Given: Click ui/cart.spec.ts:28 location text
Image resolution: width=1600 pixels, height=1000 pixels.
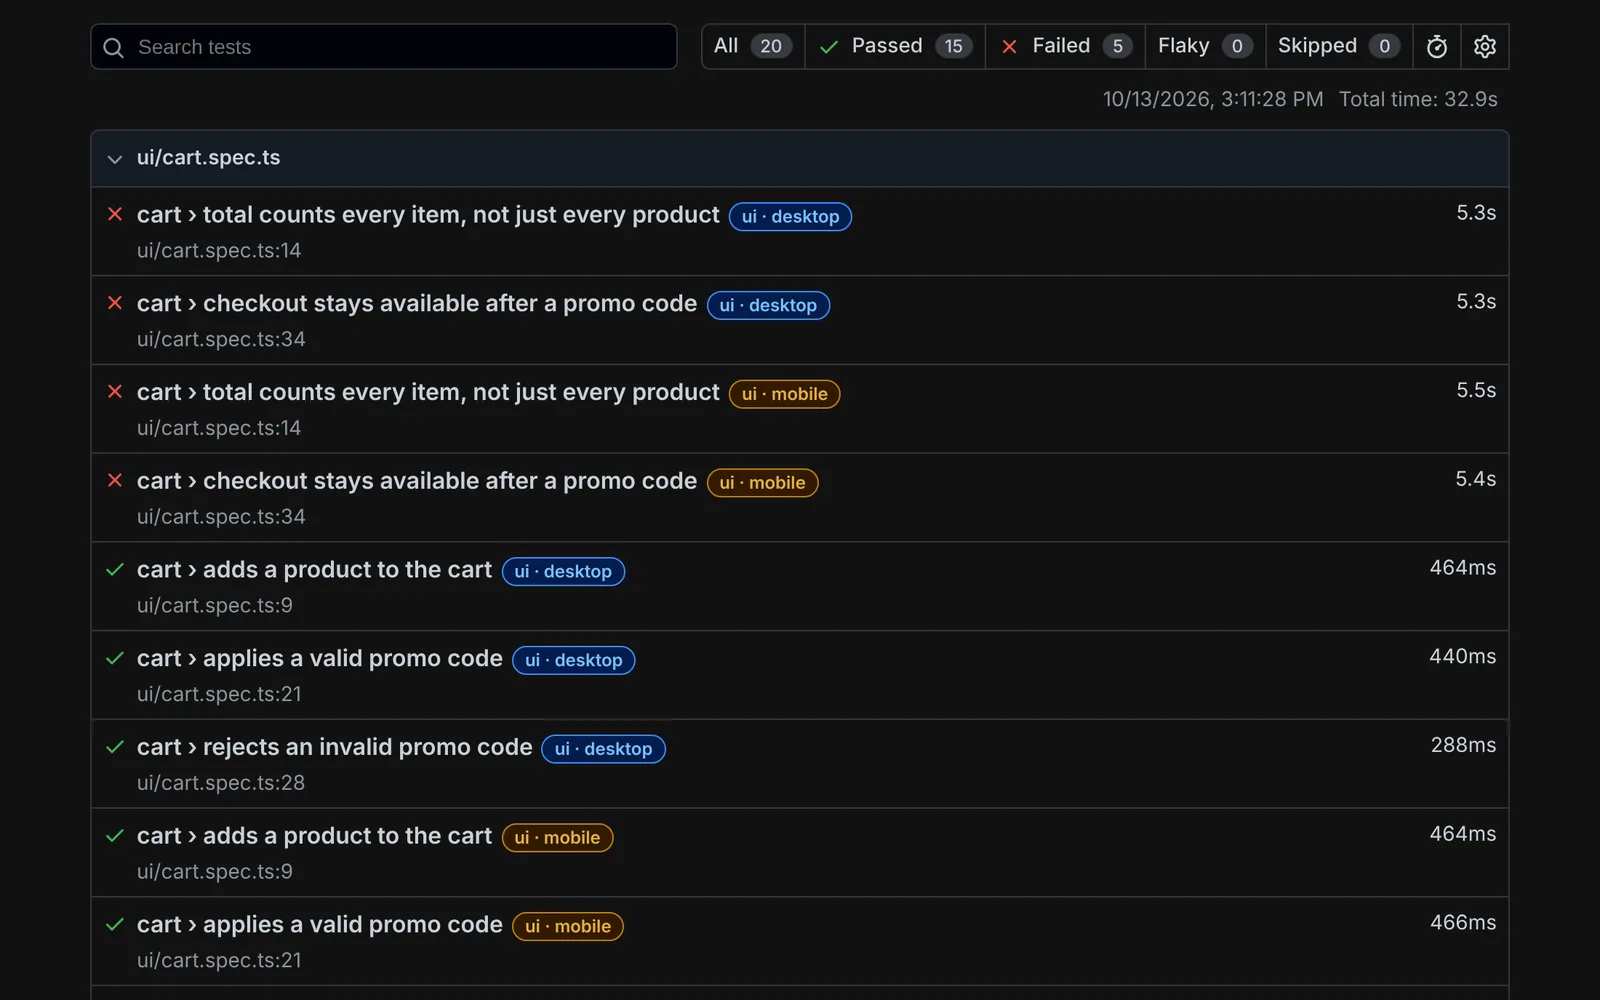Looking at the screenshot, I should (x=221, y=783).
